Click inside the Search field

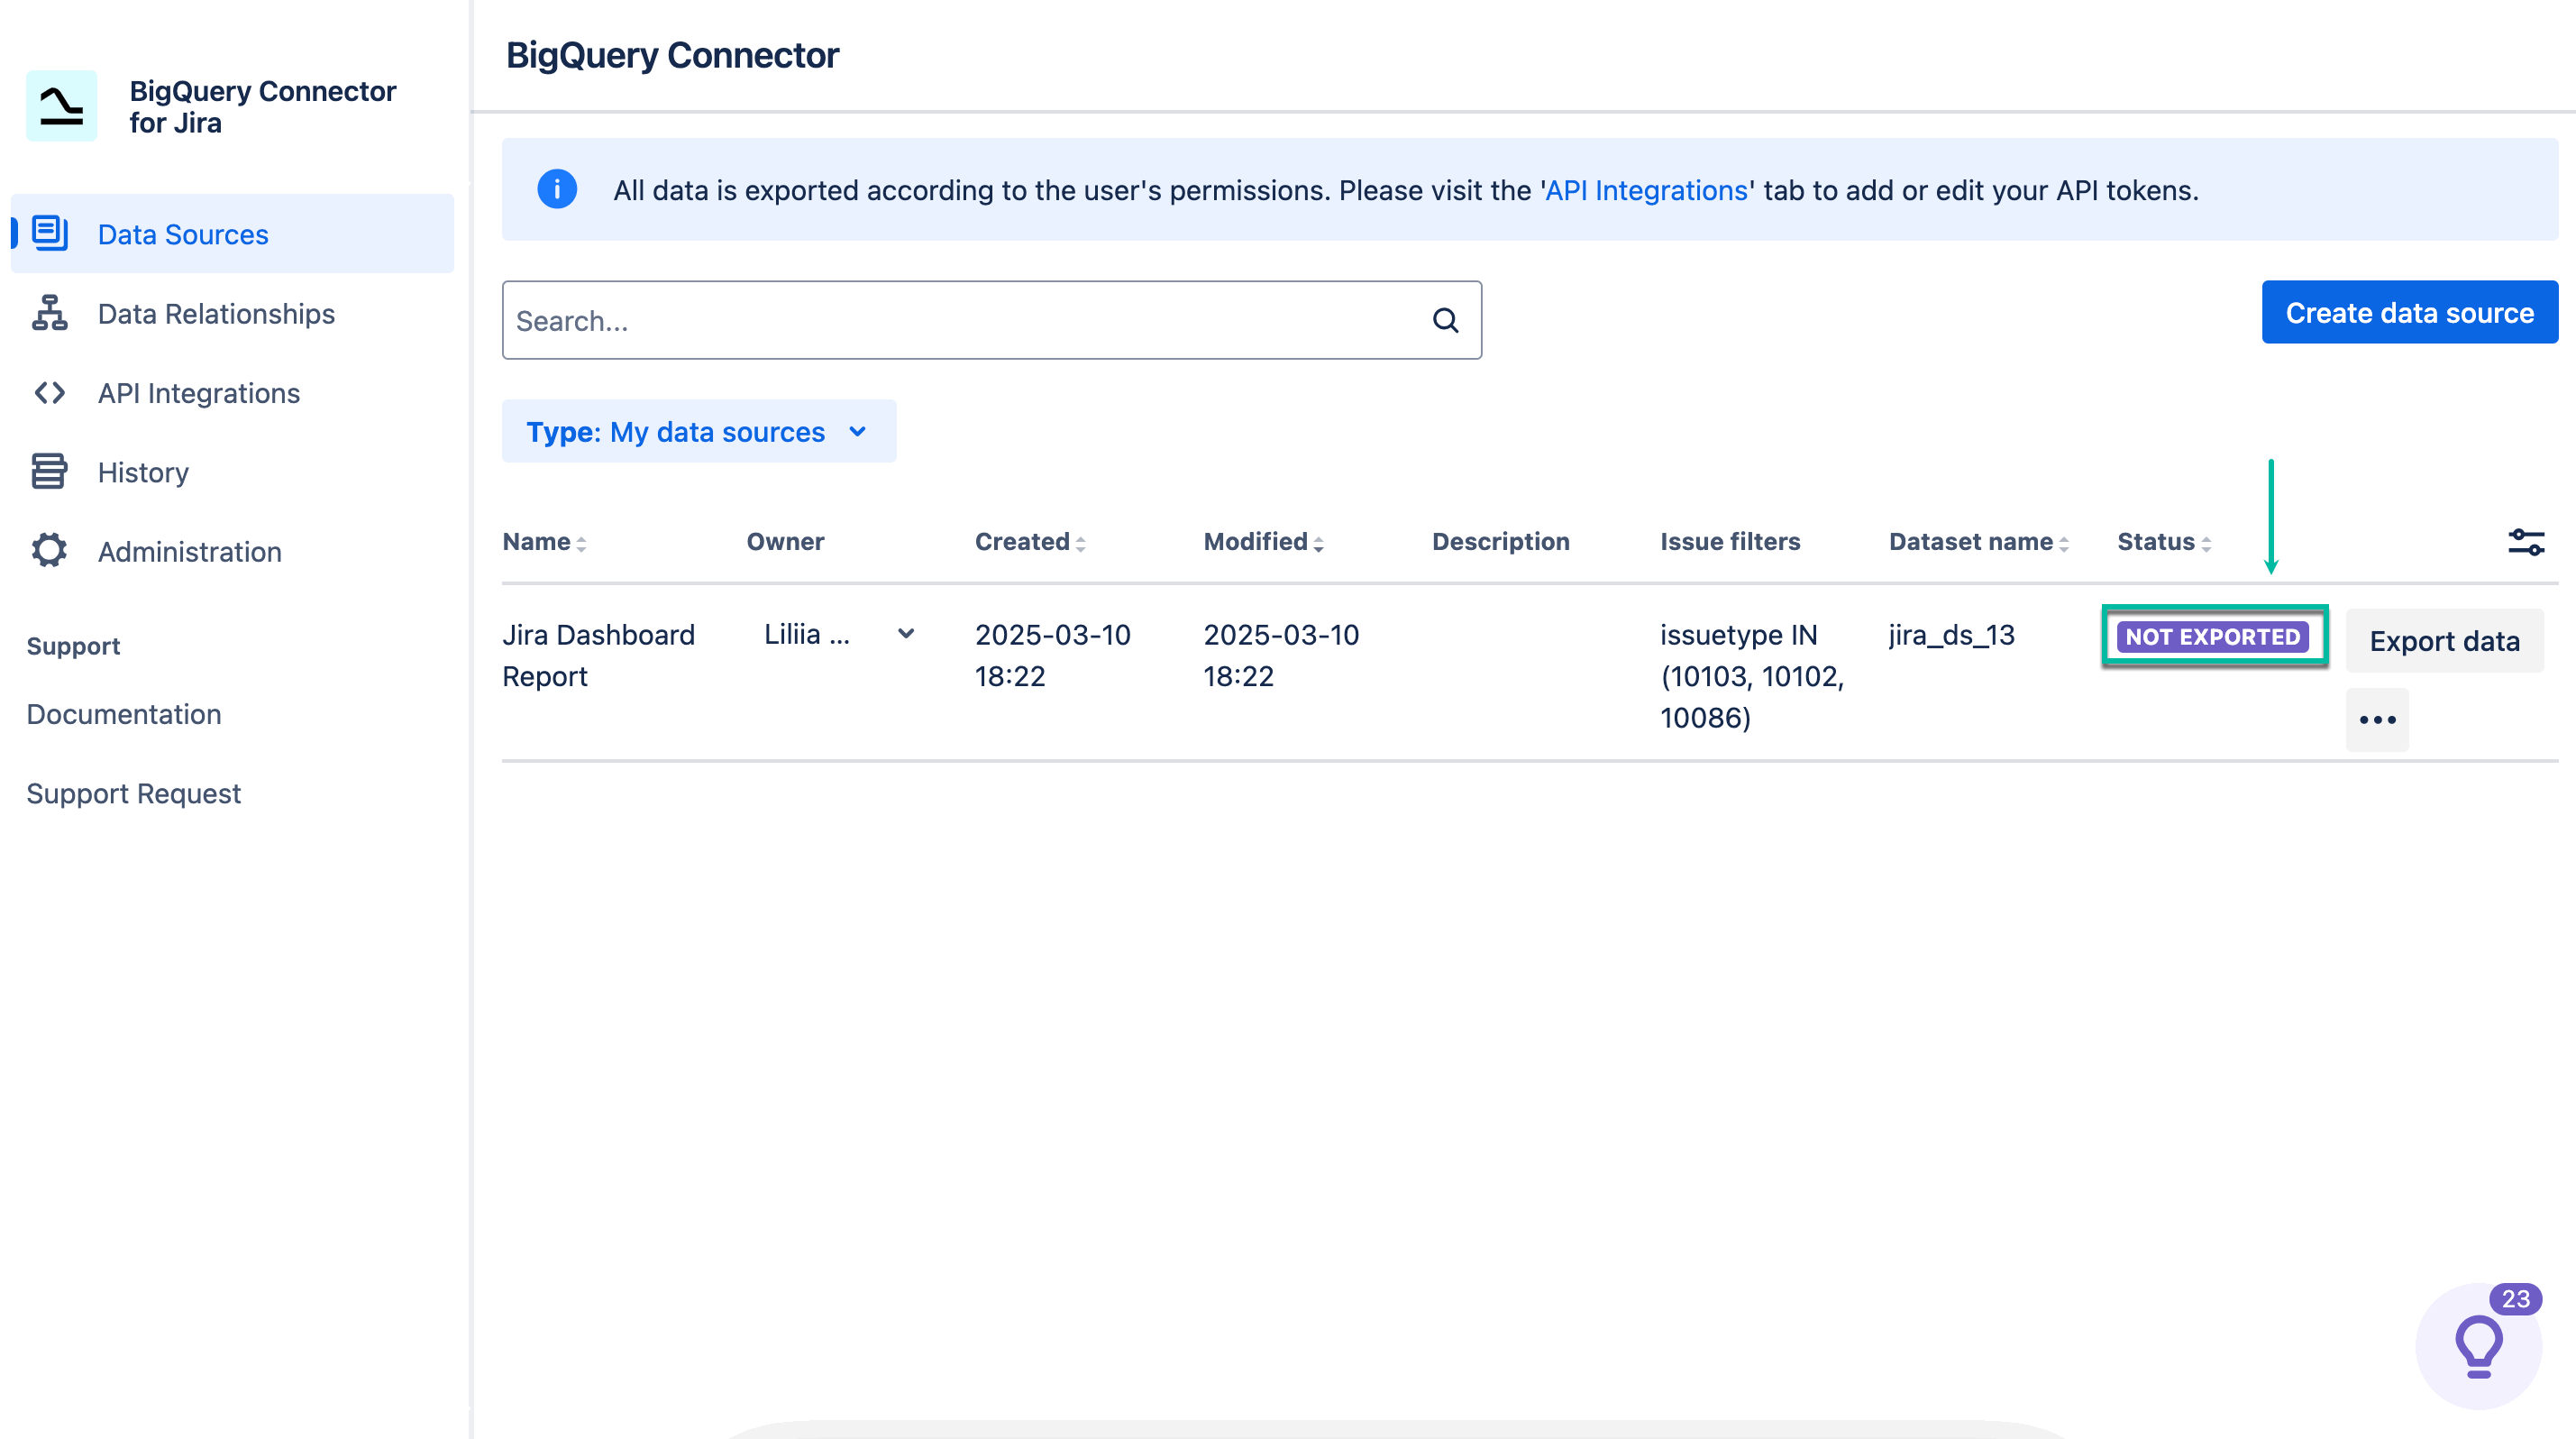click(x=950, y=320)
